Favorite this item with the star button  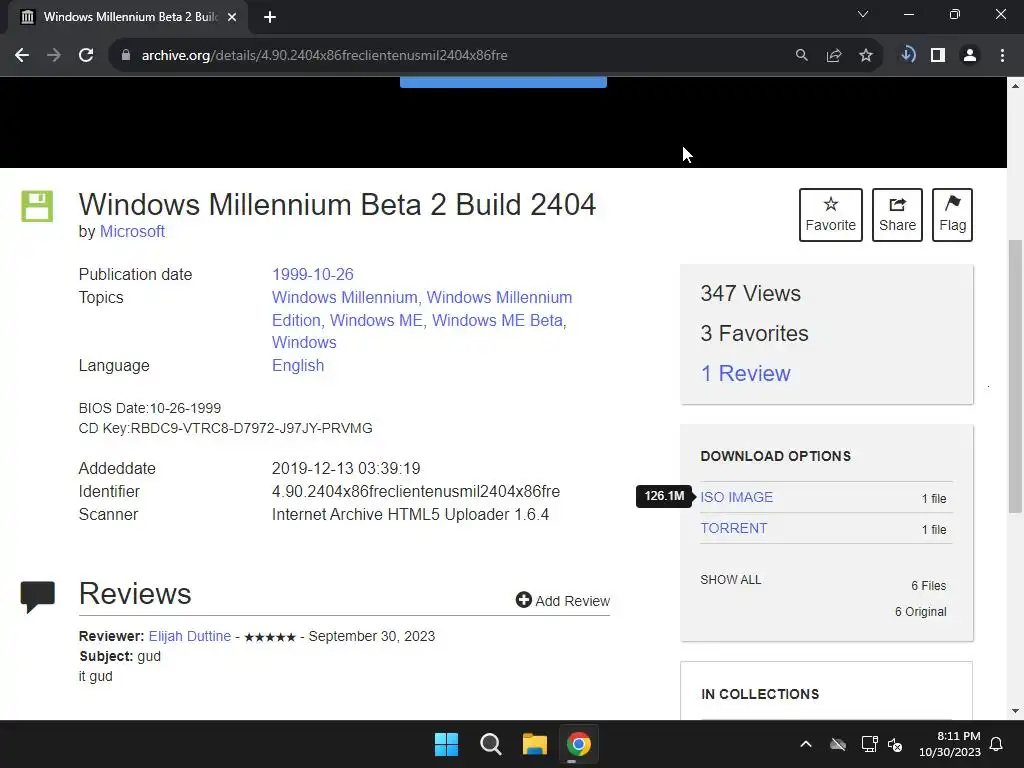pyautogui.click(x=831, y=215)
